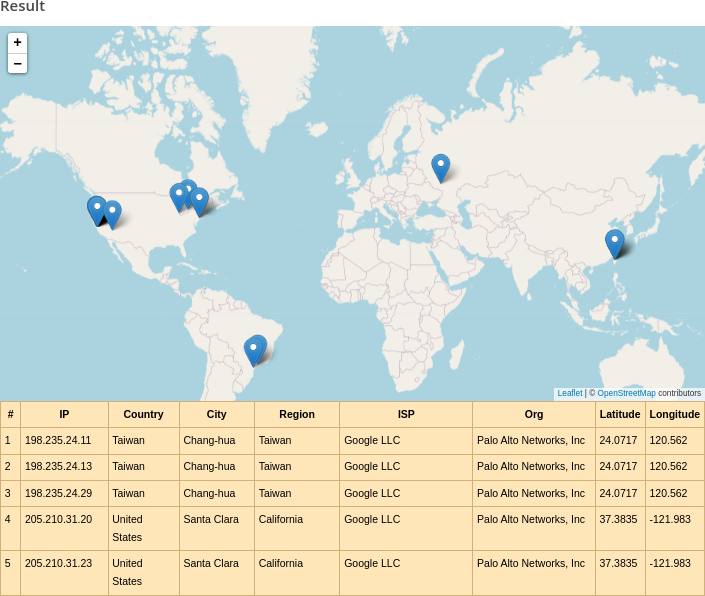Click Chang-hua city in row 1

(209, 440)
